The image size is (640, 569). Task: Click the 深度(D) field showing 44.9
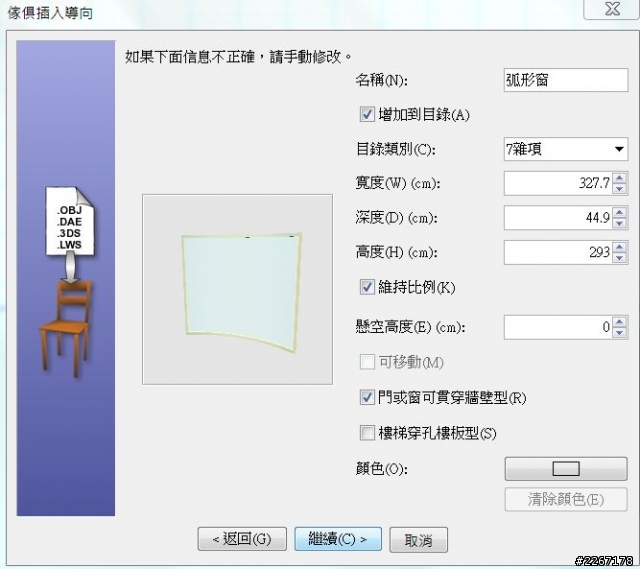click(x=558, y=218)
